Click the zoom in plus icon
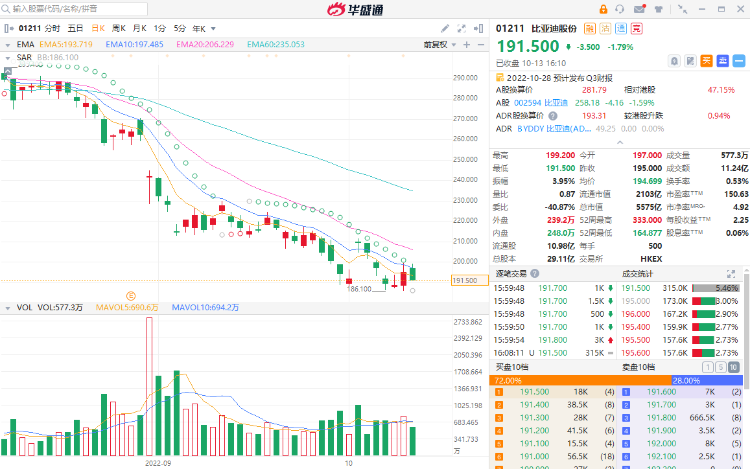Image resolution: width=750 pixels, height=469 pixels. pos(467,44)
